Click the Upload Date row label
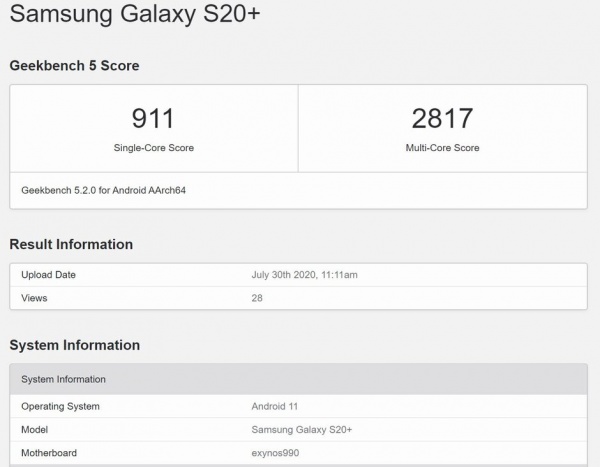The image size is (600, 467). (48, 275)
